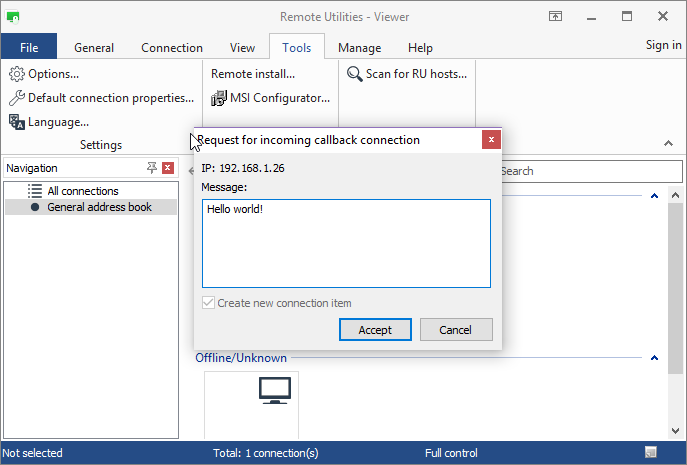Toggle Create new connection item checkbox
Viewport: 687px width, 465px height.
pyautogui.click(x=208, y=303)
